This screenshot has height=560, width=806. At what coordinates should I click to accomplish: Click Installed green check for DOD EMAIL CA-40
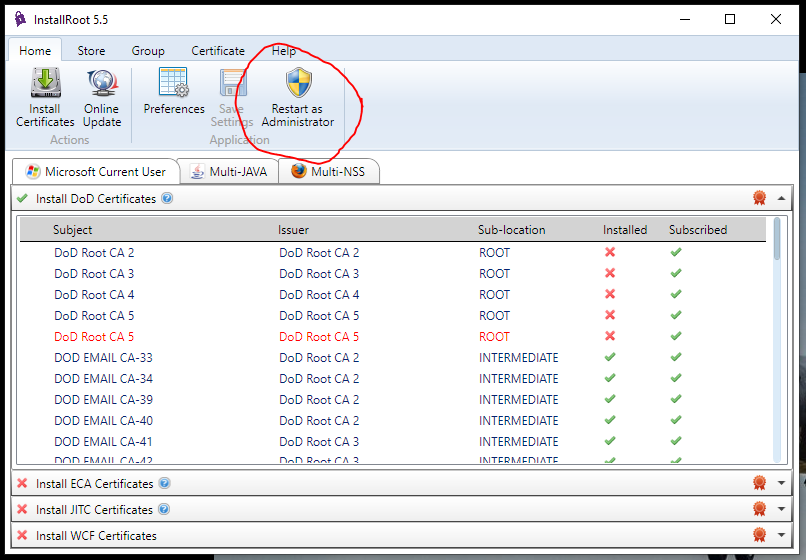610,420
